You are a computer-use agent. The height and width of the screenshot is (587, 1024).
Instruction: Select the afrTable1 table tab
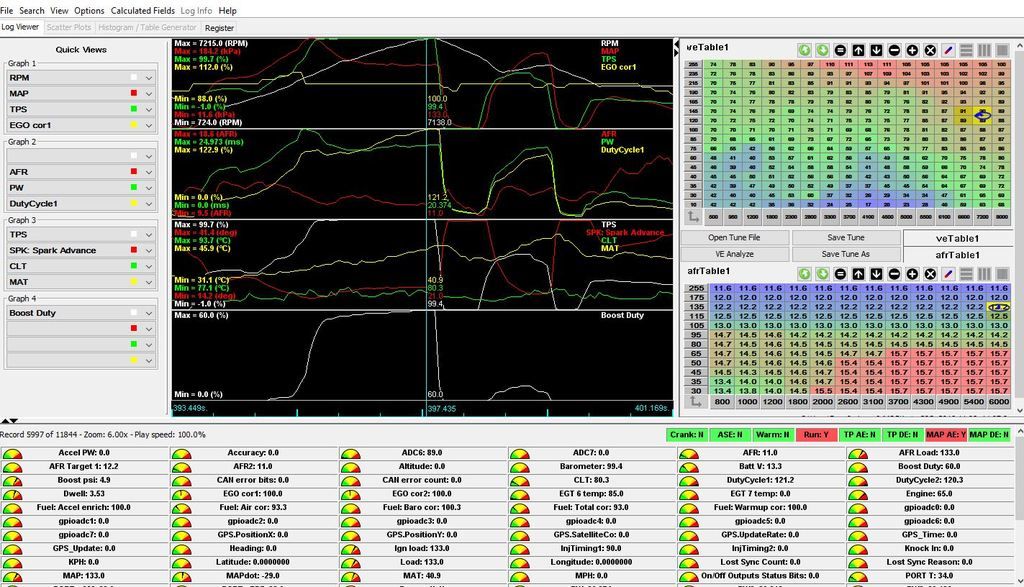(x=957, y=255)
